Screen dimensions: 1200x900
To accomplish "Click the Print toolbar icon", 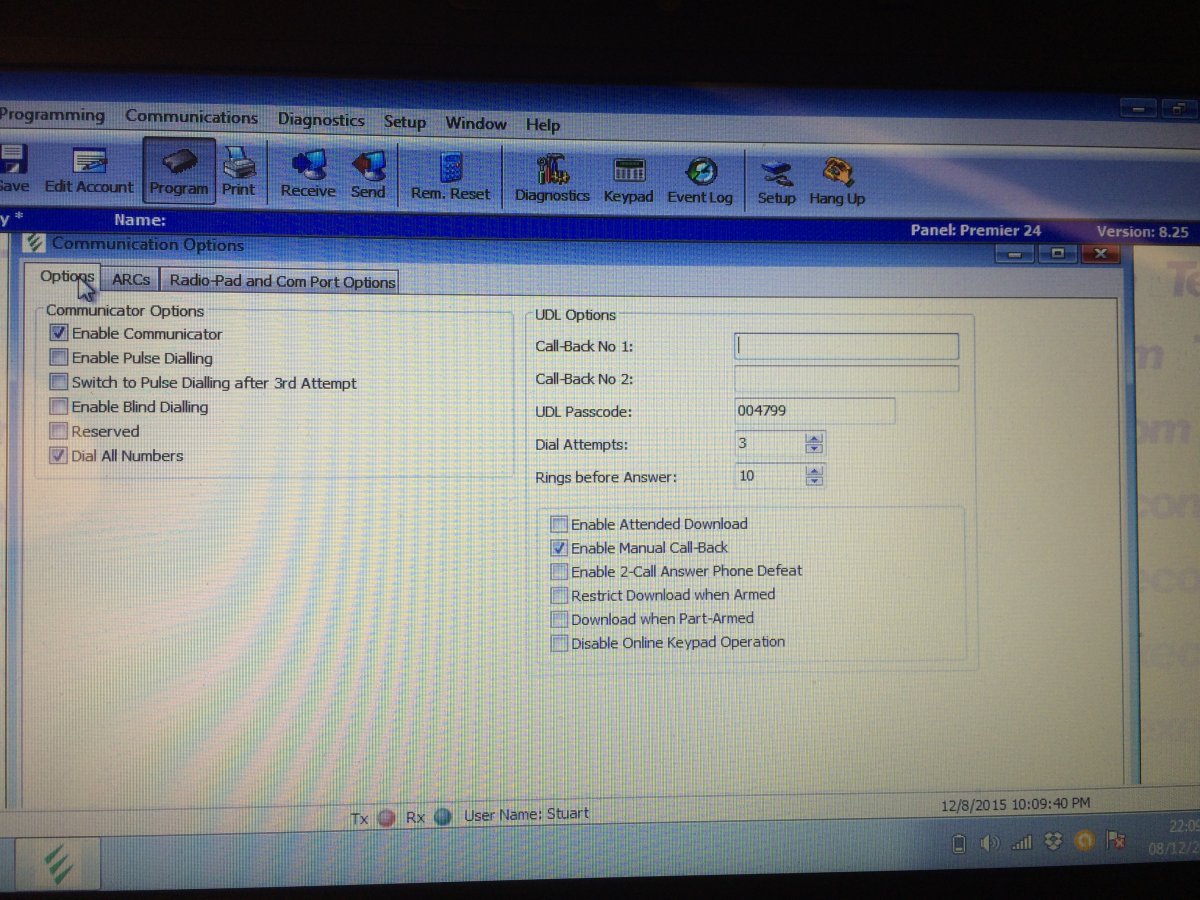I will pos(238,171).
